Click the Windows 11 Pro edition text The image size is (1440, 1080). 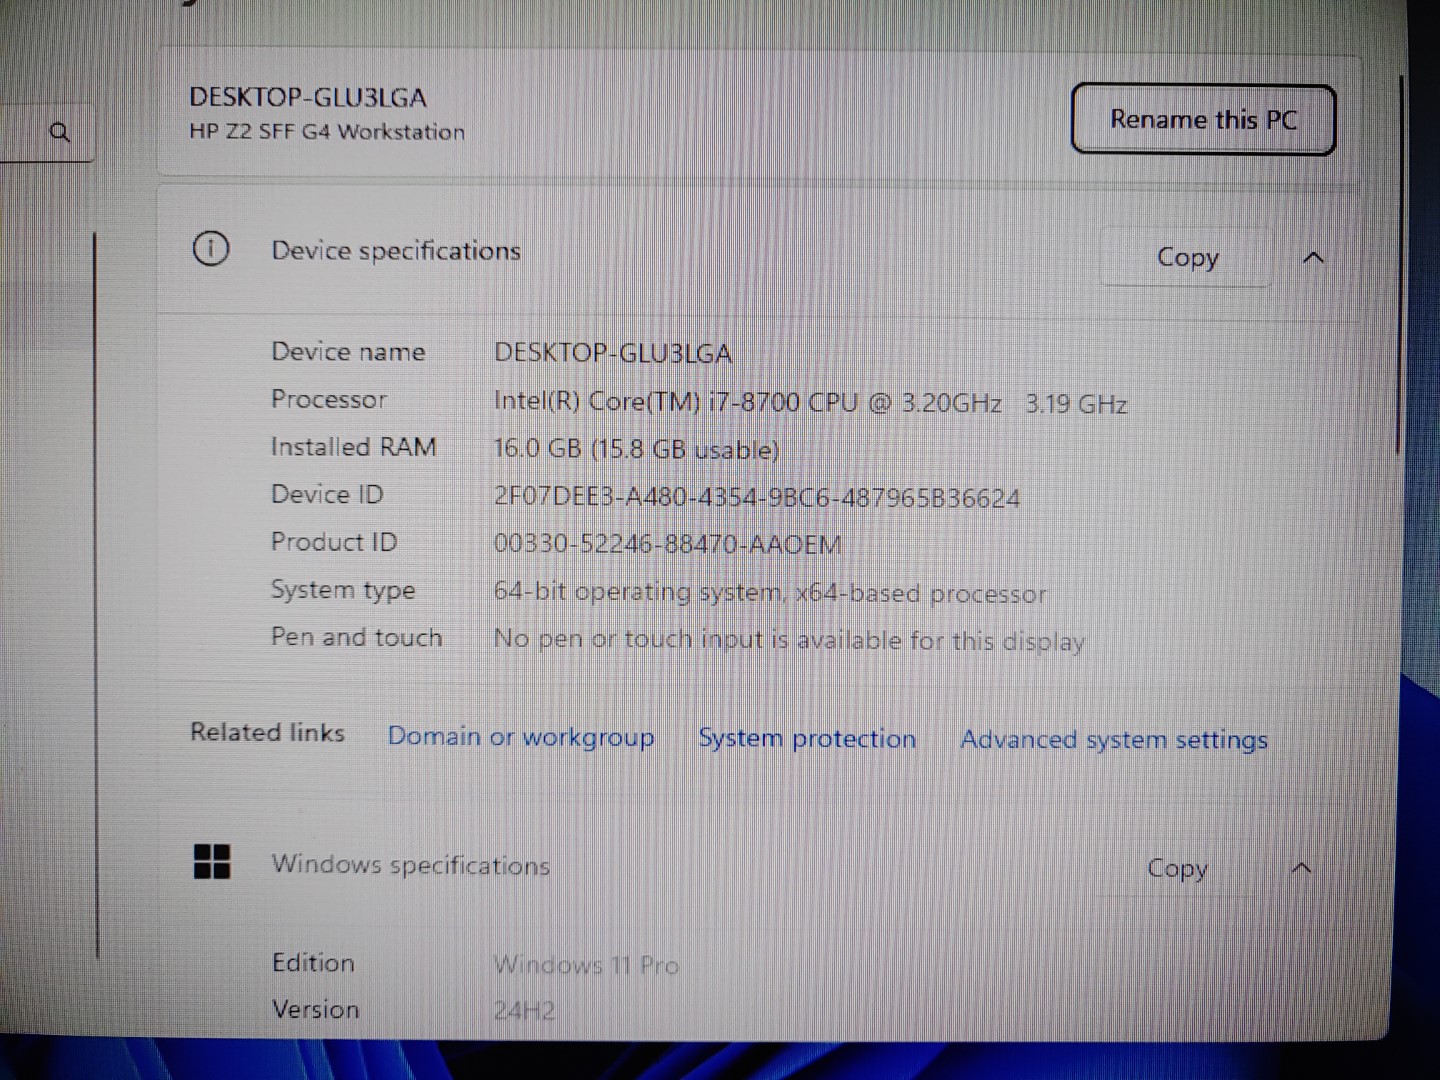click(x=586, y=965)
